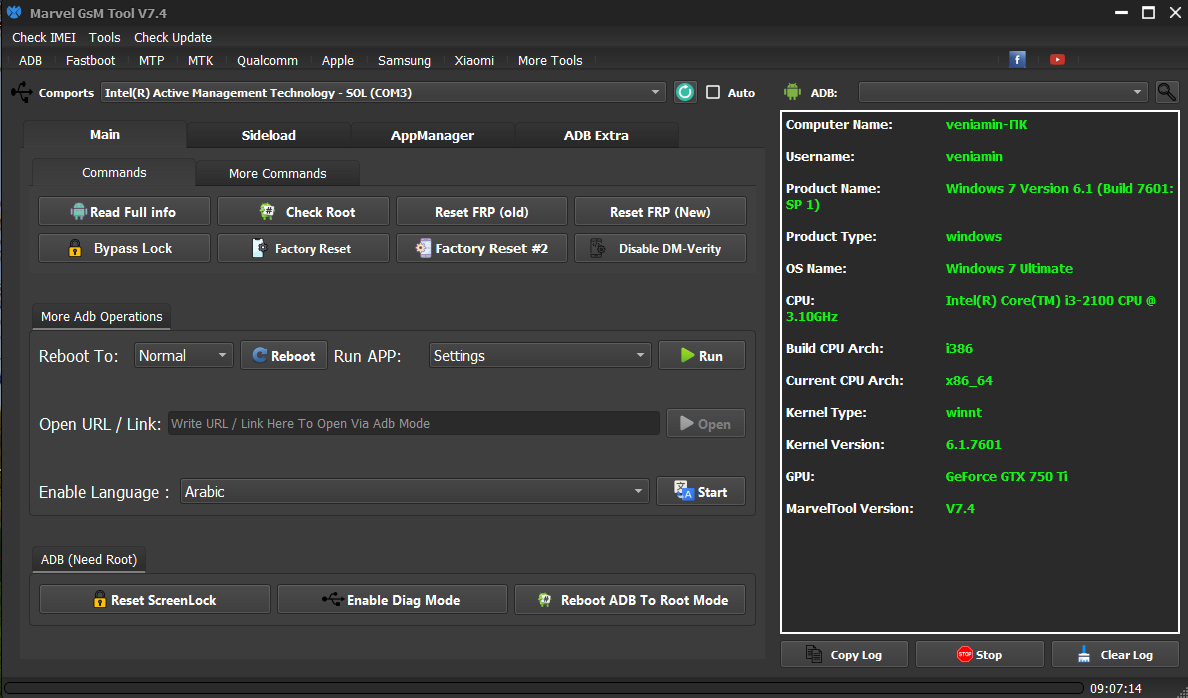The height and width of the screenshot is (698, 1188).
Task: Select the MTK toolbar section
Action: 200,61
